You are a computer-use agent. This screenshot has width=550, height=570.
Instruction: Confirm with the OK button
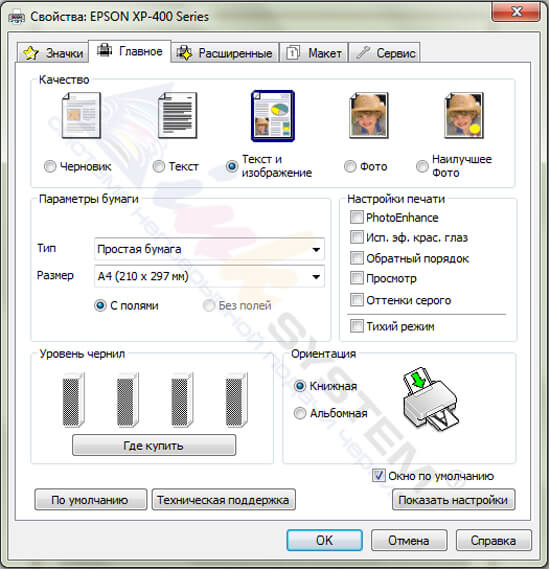[324, 540]
